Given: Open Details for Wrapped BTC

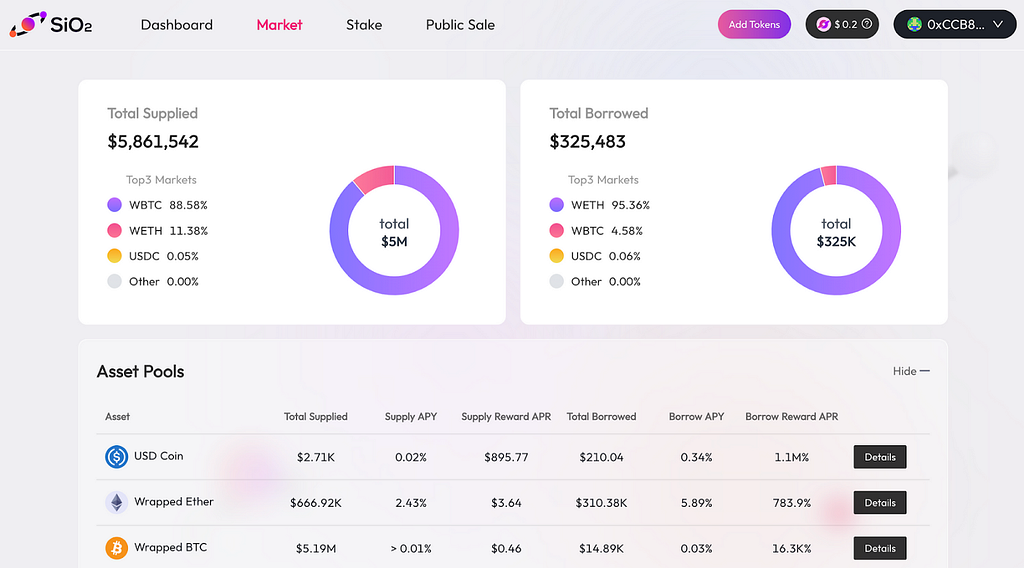Looking at the screenshot, I should tap(880, 548).
